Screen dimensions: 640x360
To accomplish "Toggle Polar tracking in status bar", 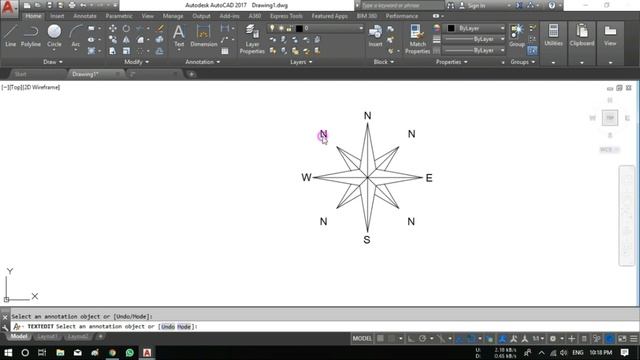I will coord(422,338).
